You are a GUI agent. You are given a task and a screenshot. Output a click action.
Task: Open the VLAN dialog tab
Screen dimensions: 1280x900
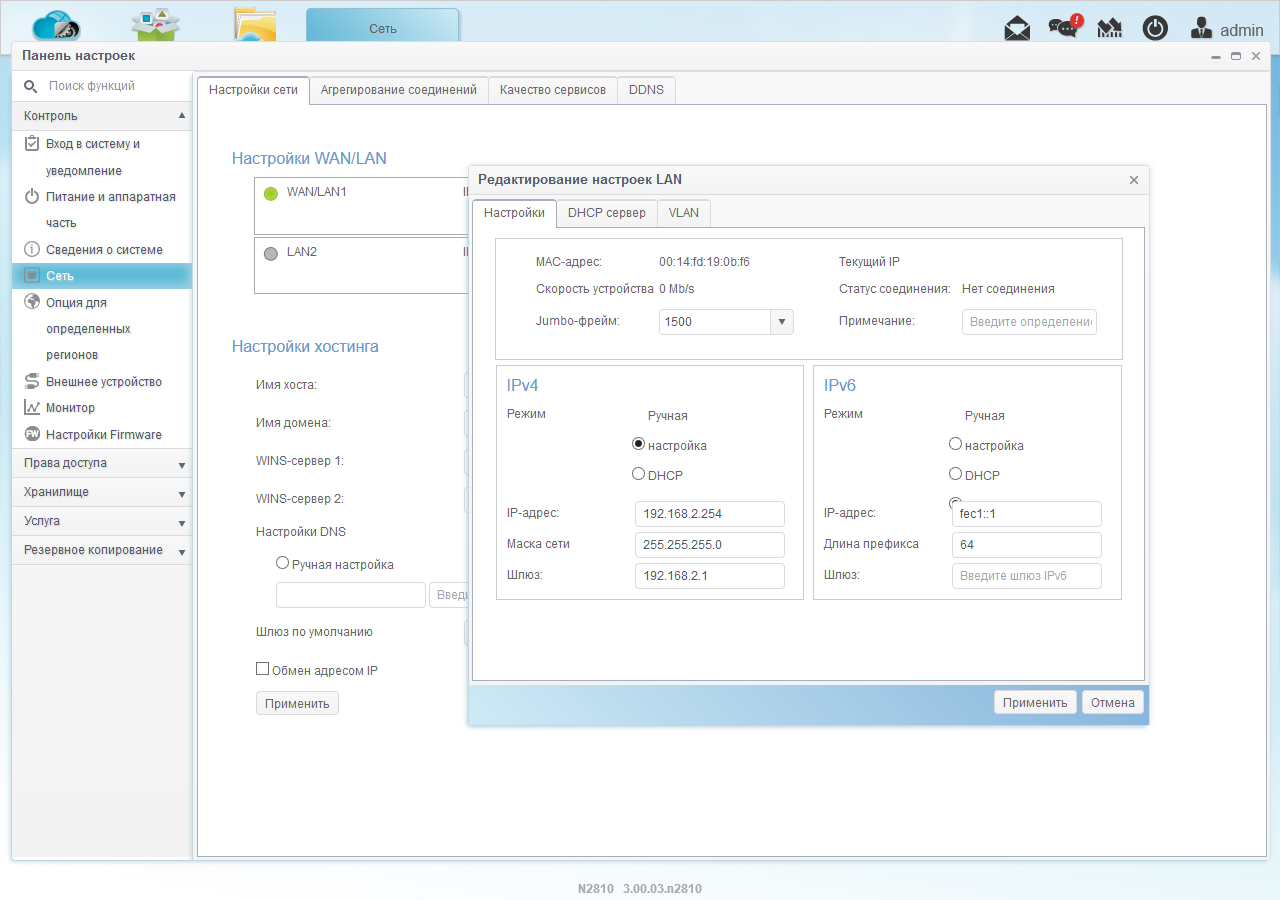684,213
